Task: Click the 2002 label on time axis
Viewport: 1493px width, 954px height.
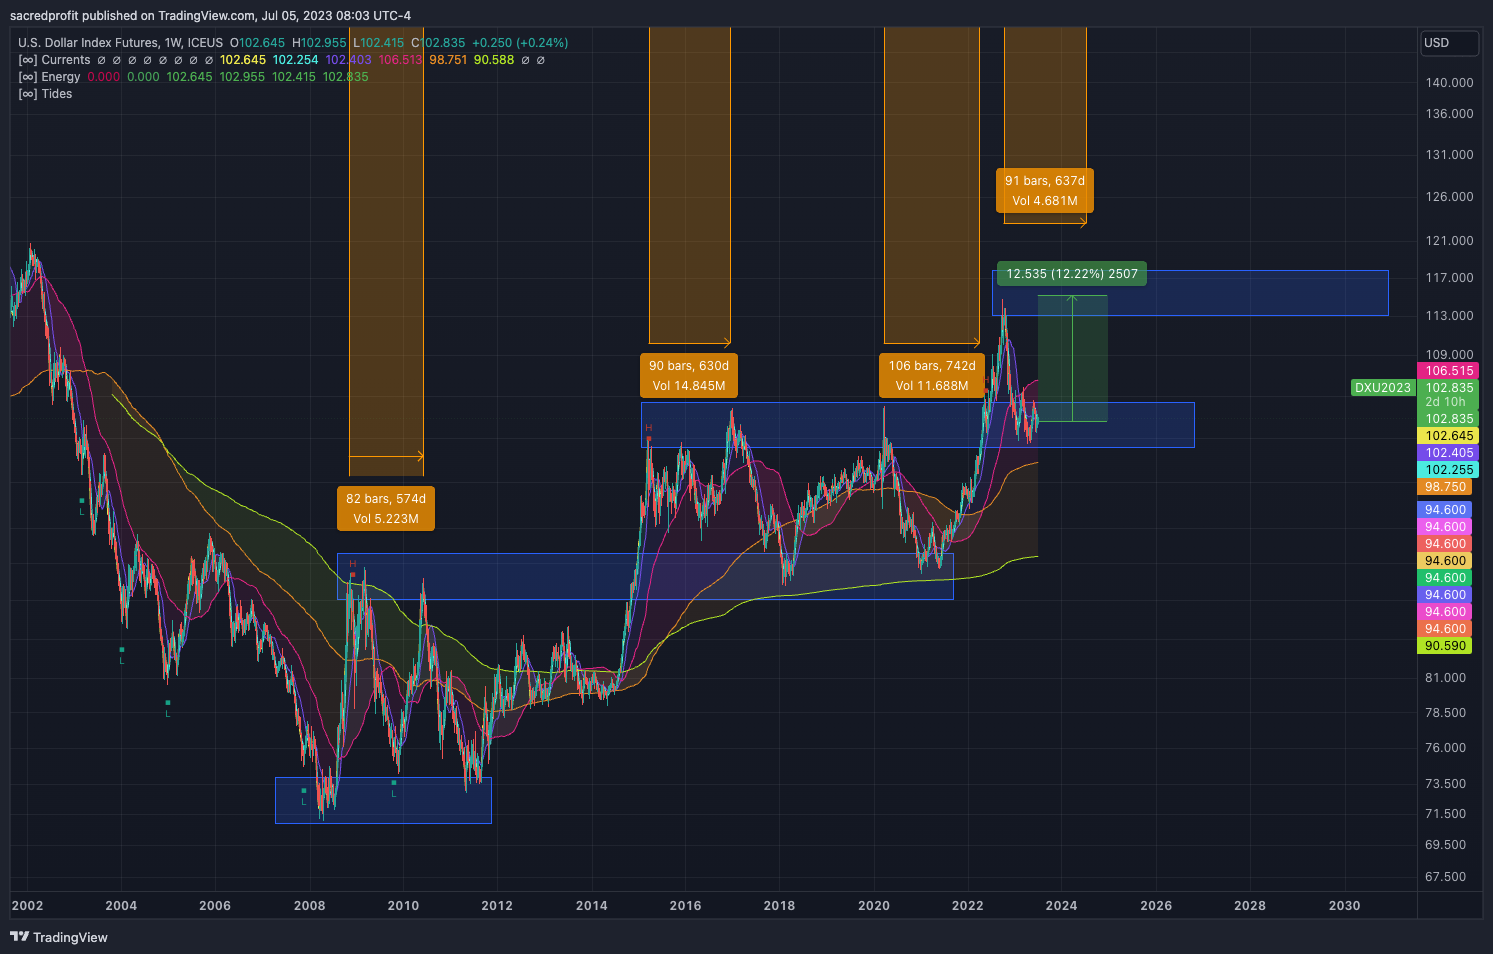Action: [27, 906]
